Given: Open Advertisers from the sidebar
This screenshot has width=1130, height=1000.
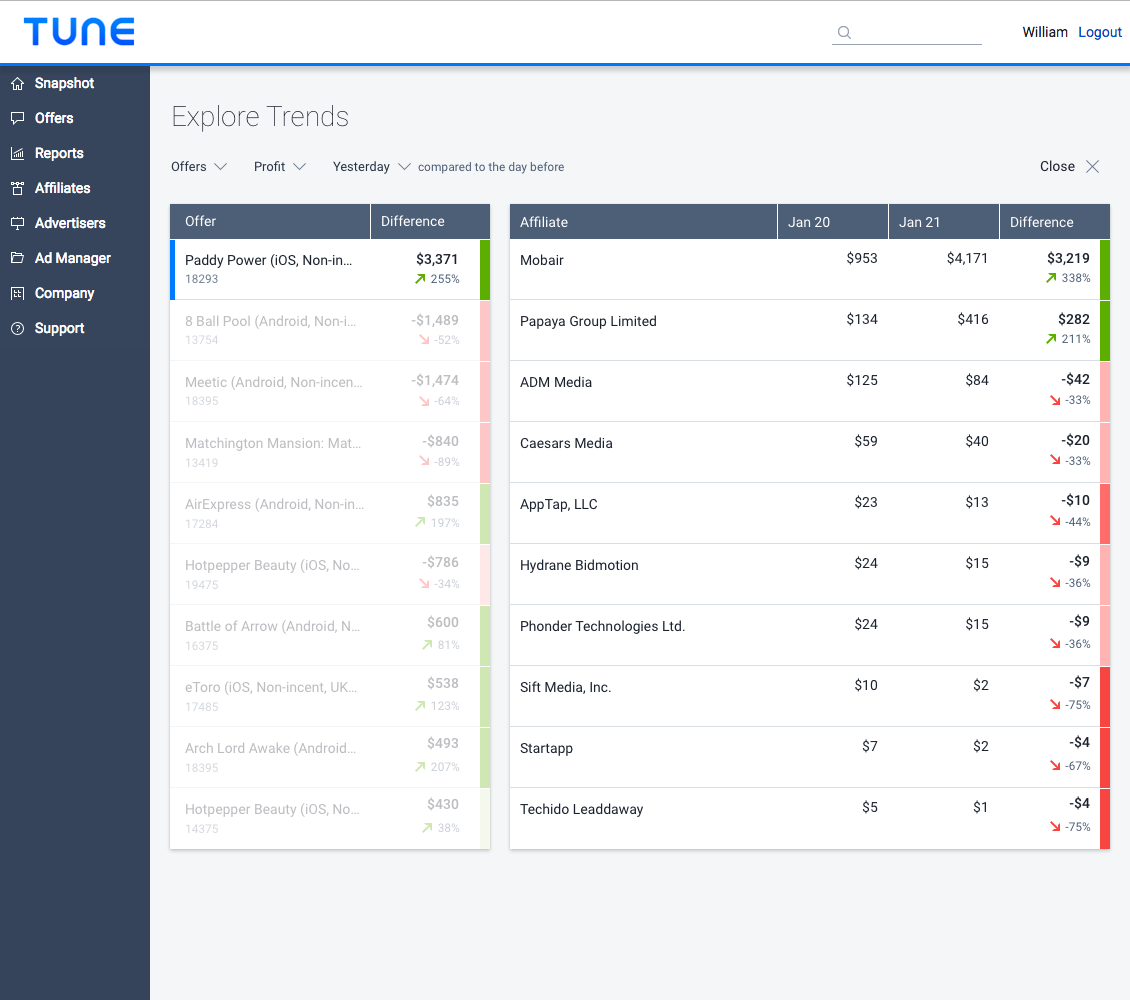Looking at the screenshot, I should (75, 223).
